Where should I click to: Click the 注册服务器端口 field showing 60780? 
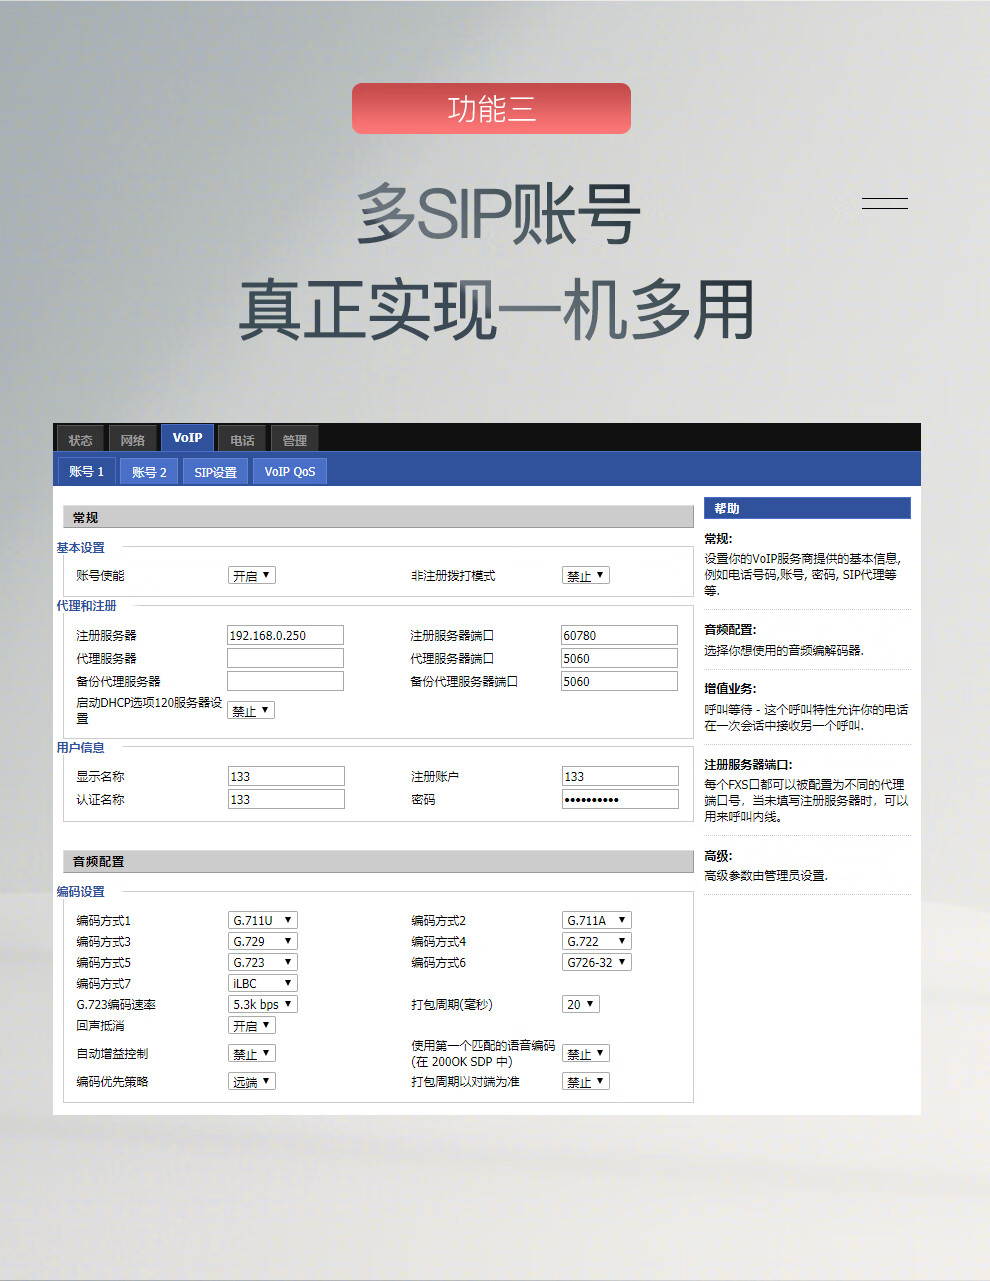(619, 635)
